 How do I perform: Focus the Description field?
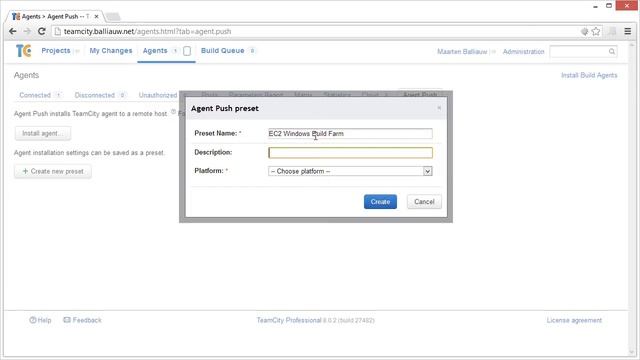(350, 153)
